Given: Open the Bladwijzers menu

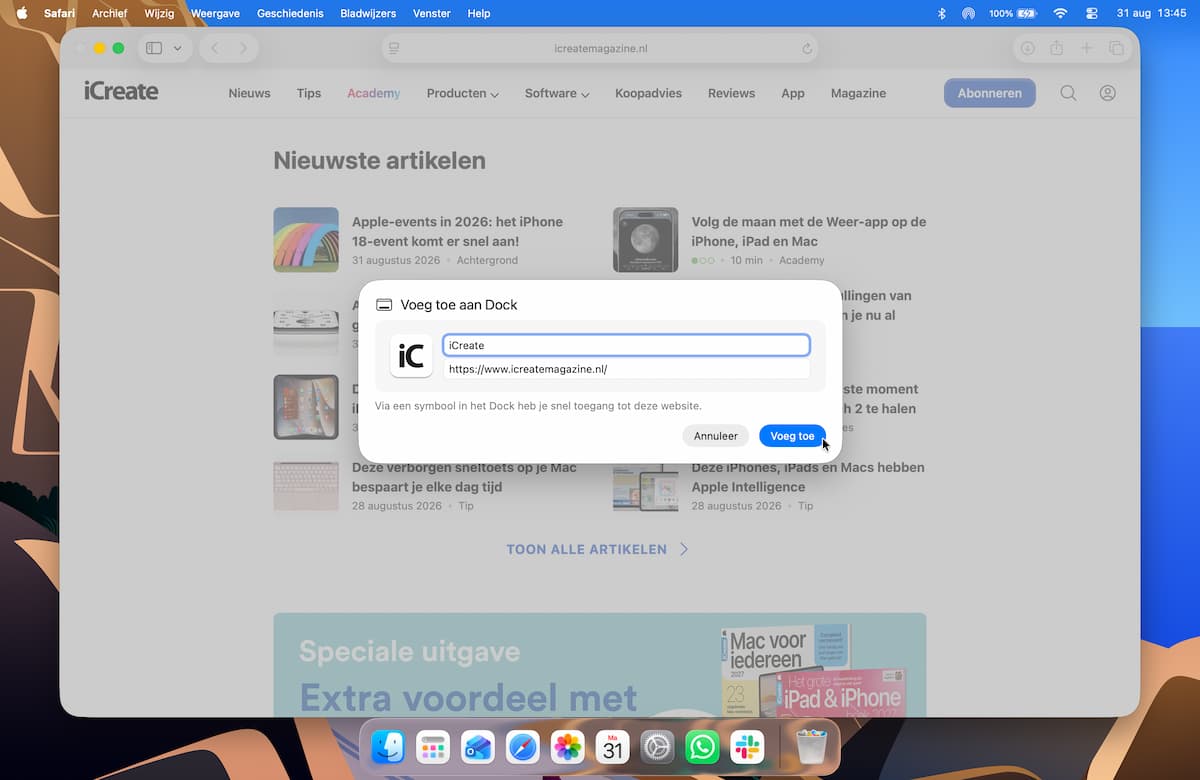Looking at the screenshot, I should pos(368,13).
